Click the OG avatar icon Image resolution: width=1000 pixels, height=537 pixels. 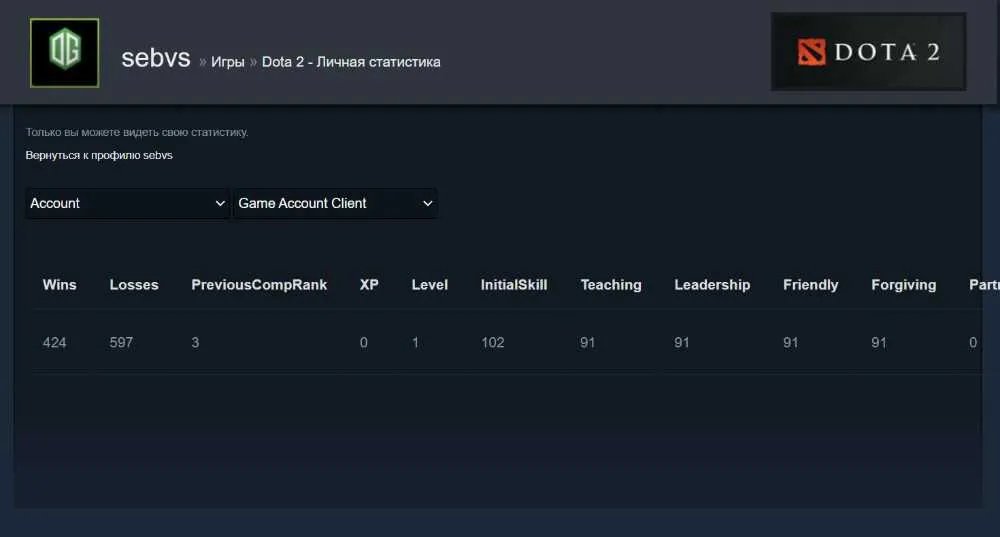click(64, 53)
